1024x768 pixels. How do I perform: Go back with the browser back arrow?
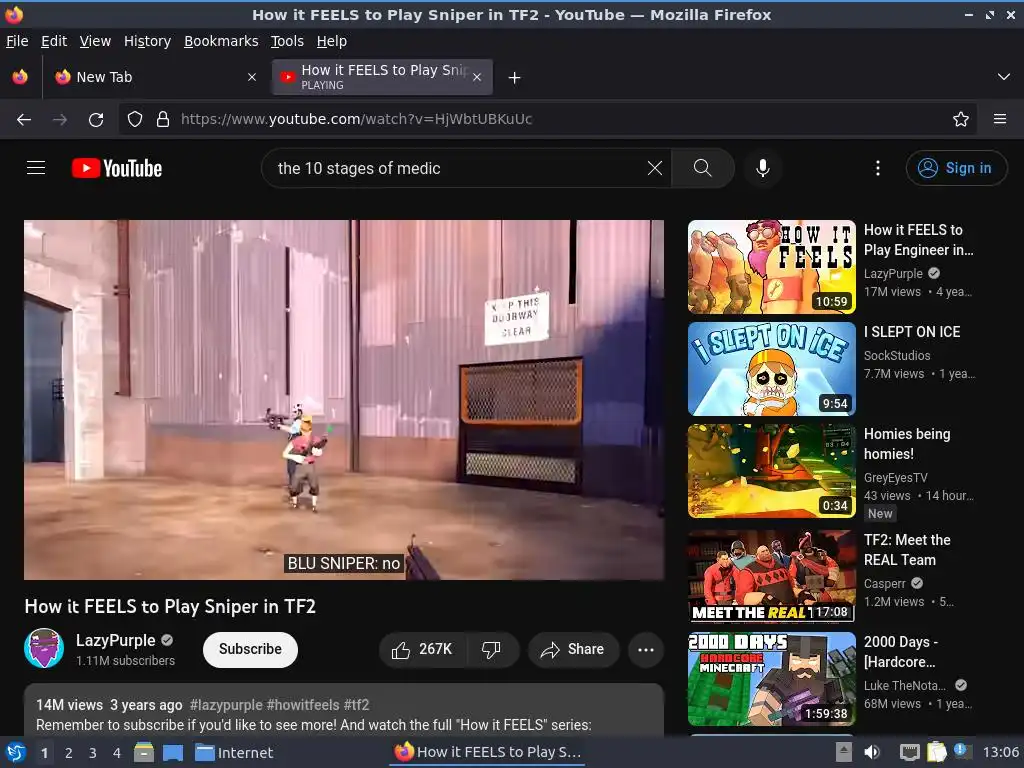click(24, 120)
